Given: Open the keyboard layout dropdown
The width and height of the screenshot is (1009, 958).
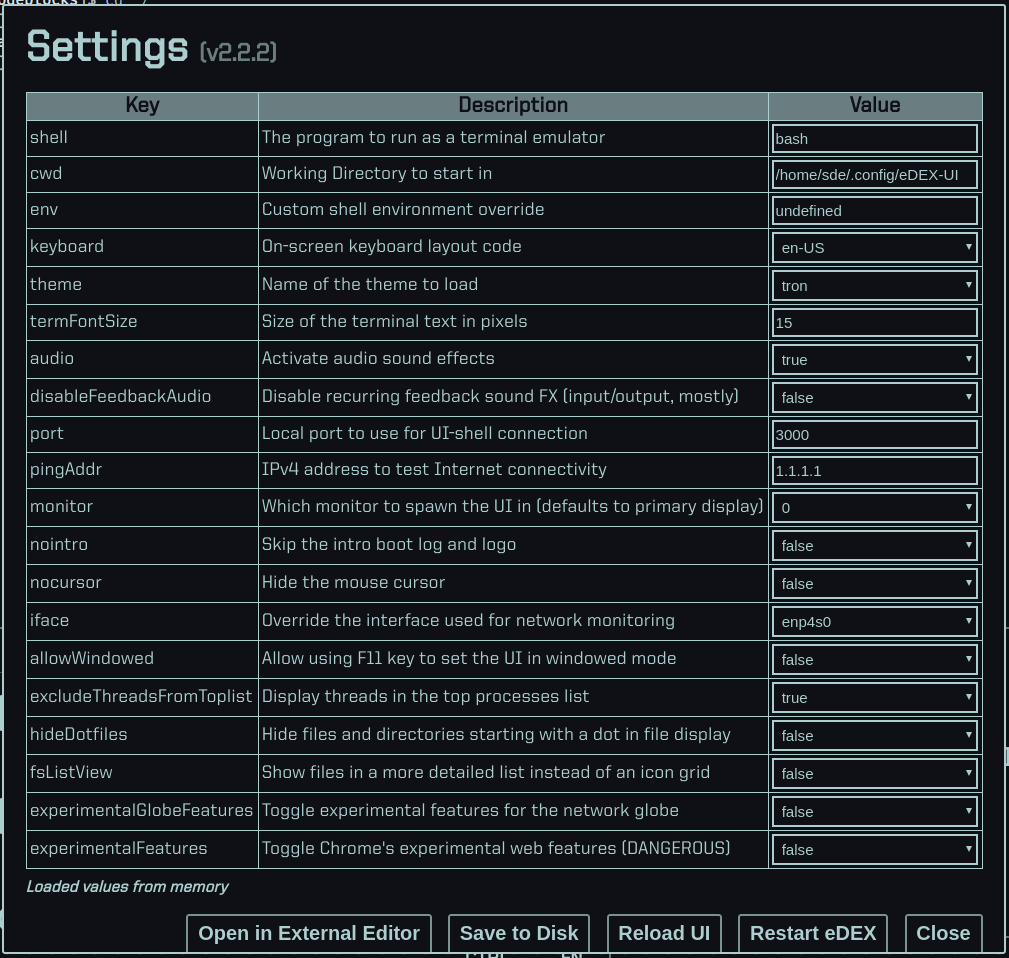Looking at the screenshot, I should [874, 247].
